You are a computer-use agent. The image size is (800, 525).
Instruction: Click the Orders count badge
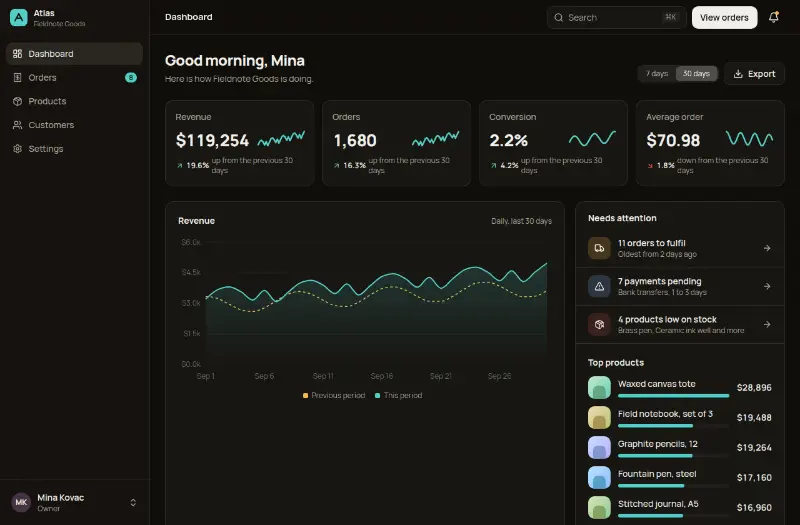click(x=131, y=78)
